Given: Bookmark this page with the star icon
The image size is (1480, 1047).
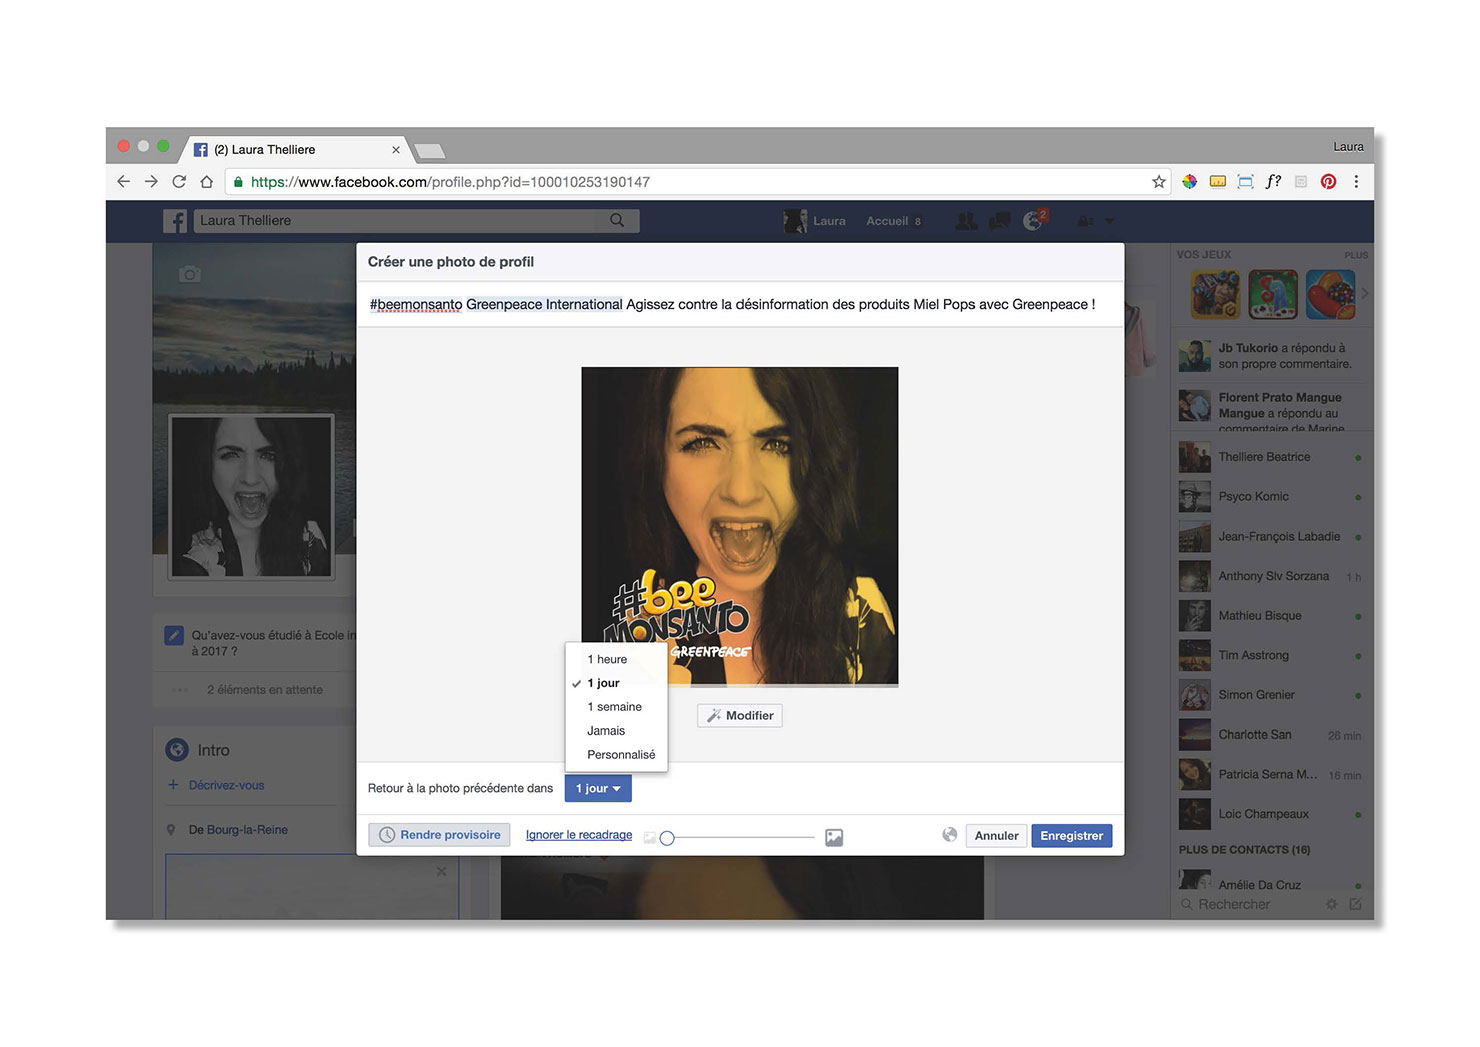Looking at the screenshot, I should tap(1159, 182).
